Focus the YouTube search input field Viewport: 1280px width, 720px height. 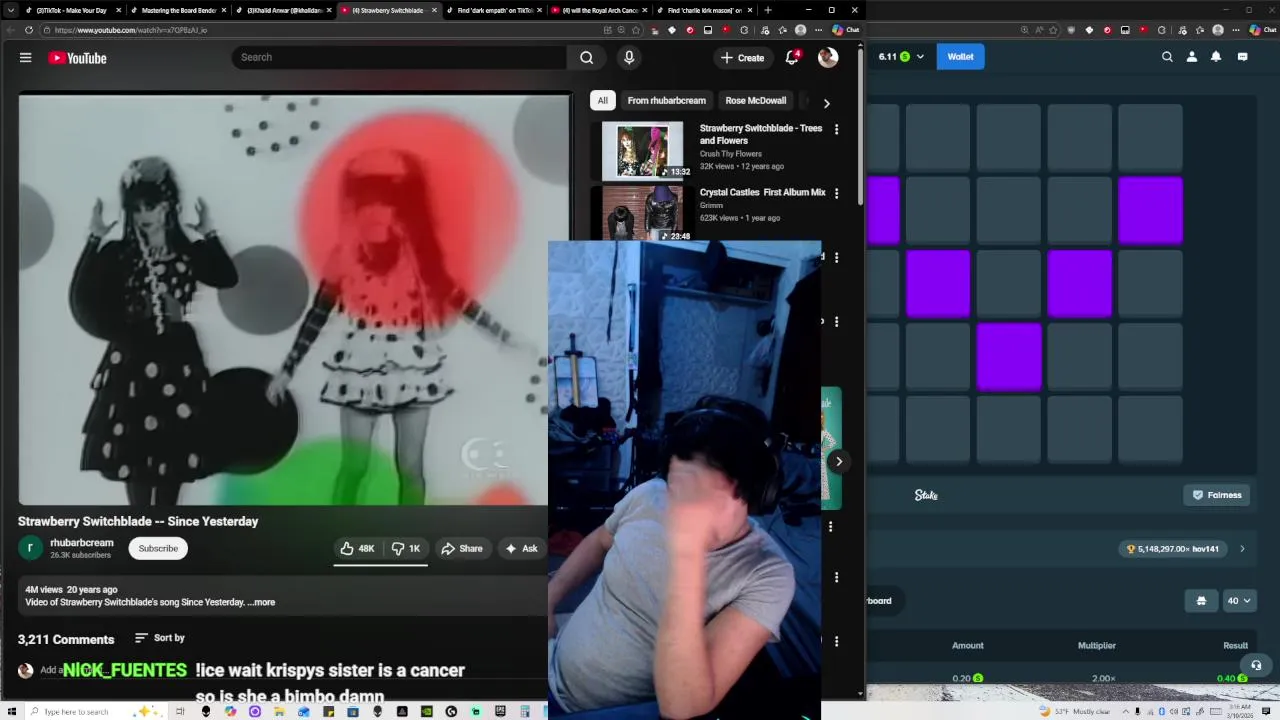pos(400,57)
